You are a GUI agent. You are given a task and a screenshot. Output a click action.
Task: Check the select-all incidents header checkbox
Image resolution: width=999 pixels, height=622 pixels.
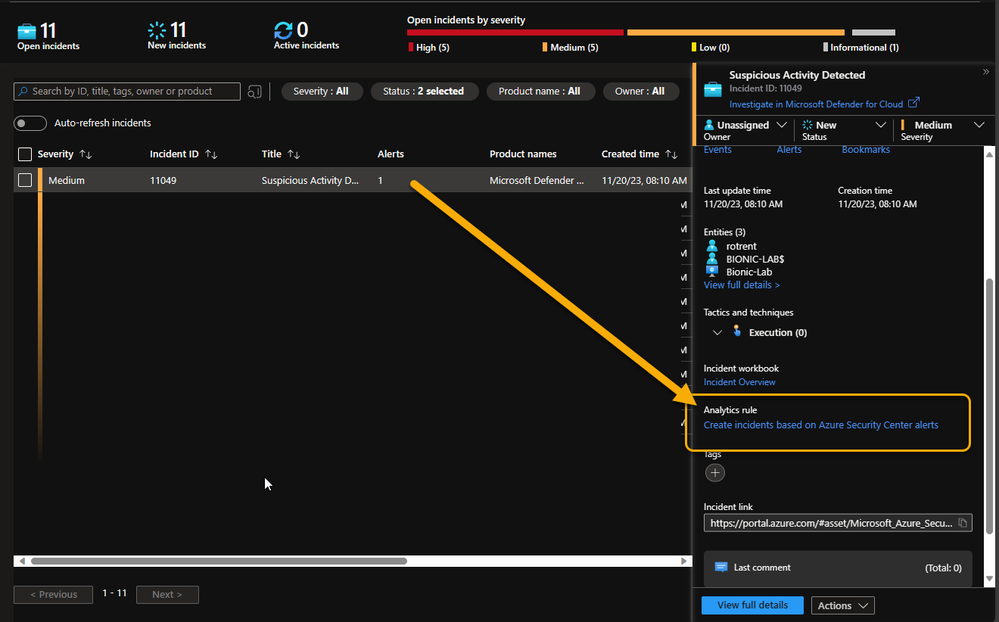[x=25, y=154]
